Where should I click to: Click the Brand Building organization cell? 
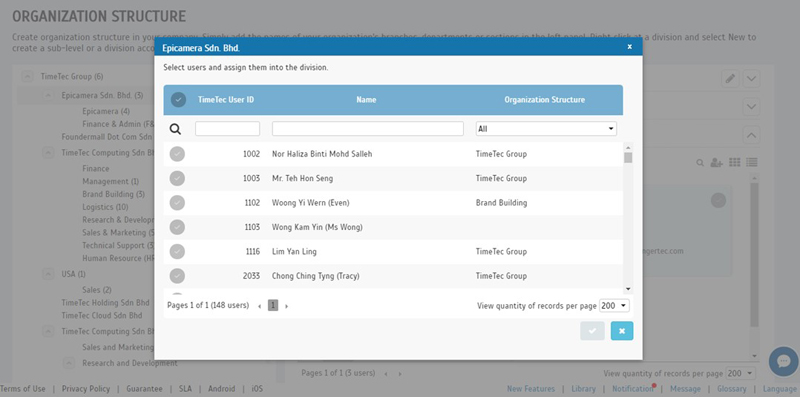[x=502, y=203]
